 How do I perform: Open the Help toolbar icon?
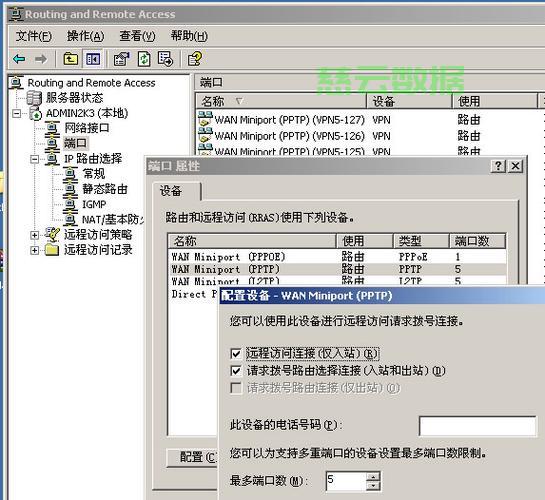(195, 59)
